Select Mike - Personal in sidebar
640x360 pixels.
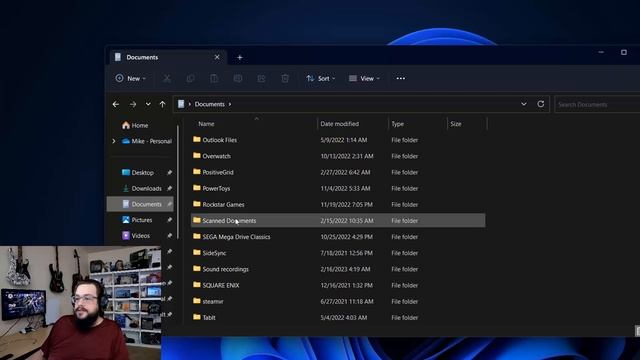(x=147, y=141)
